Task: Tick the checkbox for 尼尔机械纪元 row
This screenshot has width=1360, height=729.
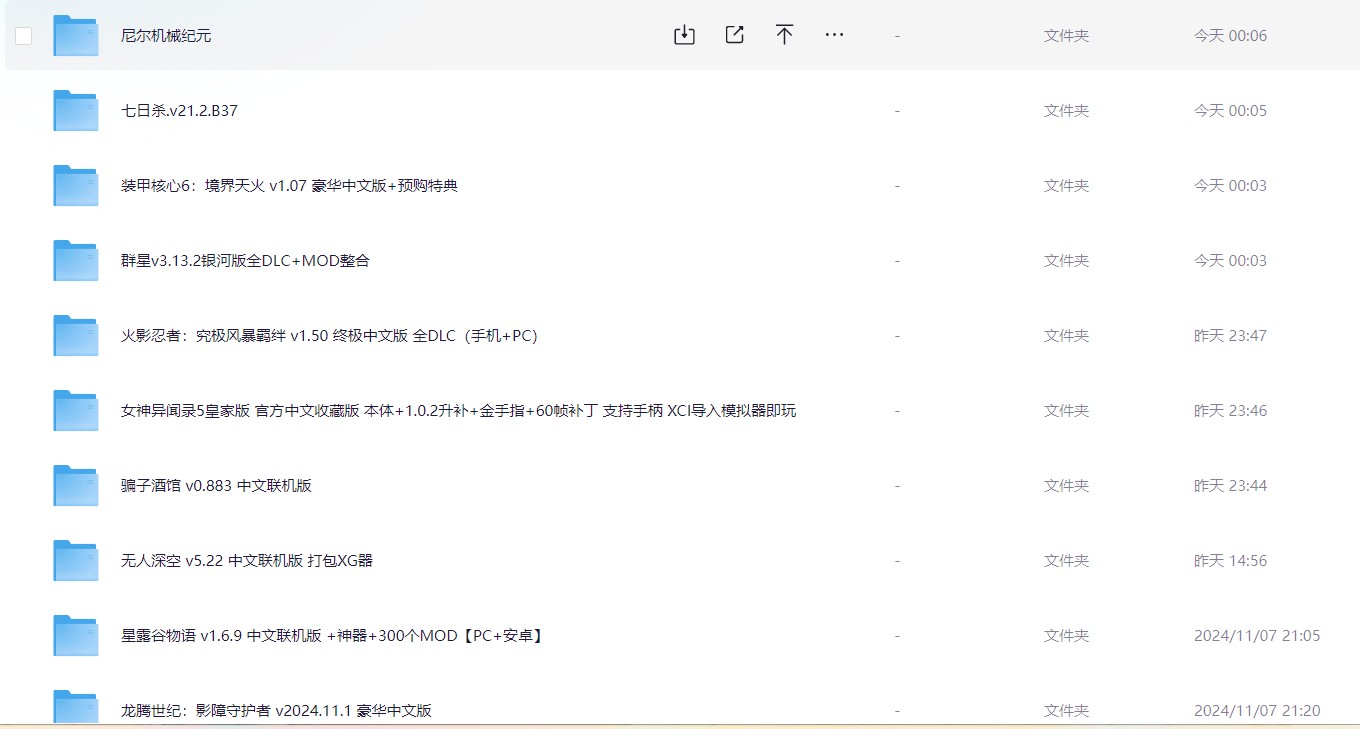Action: pos(23,36)
